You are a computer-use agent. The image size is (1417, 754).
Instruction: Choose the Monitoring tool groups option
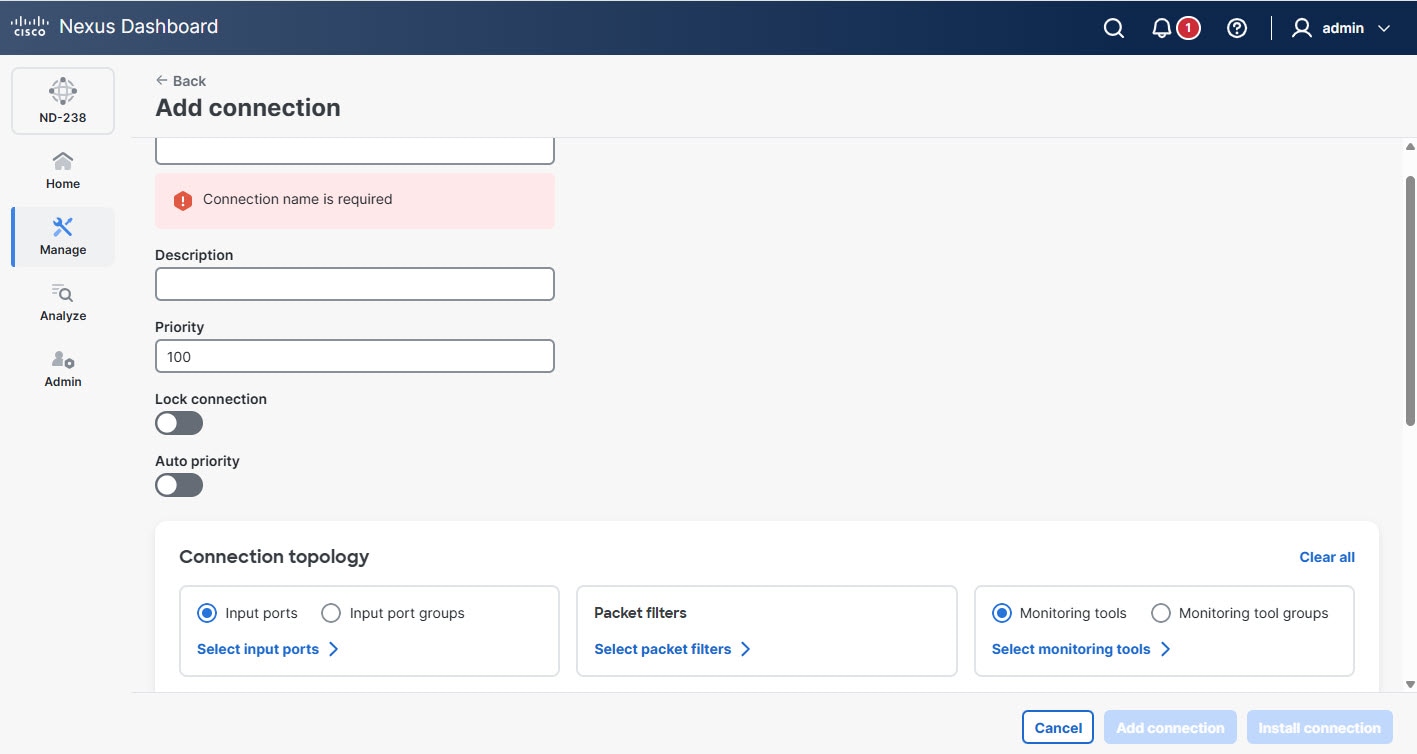1160,612
